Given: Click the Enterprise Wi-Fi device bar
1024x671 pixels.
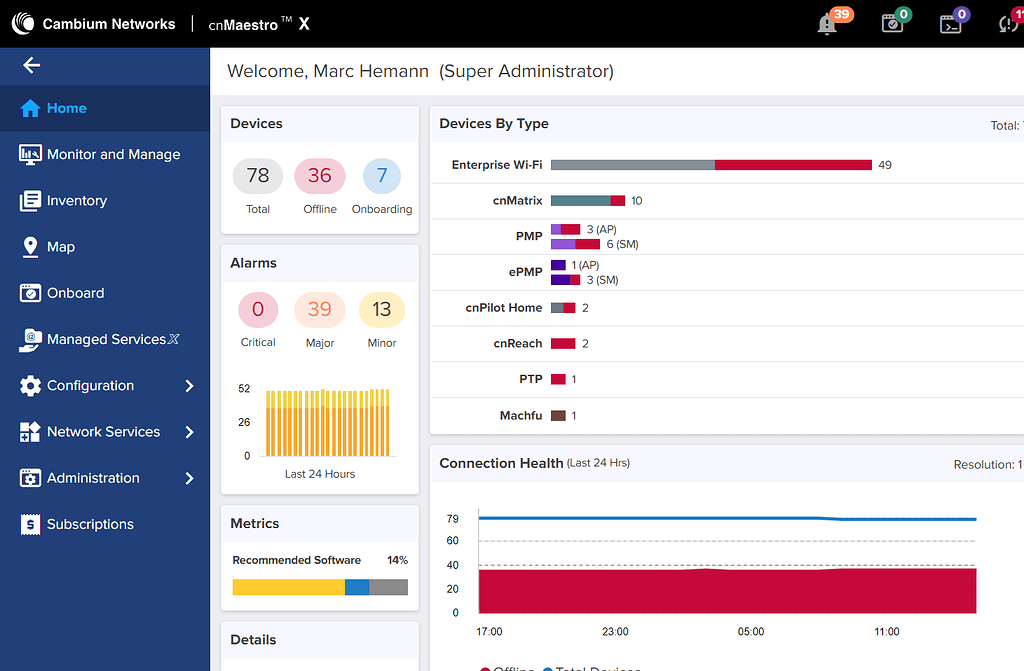Looking at the screenshot, I should point(711,165).
